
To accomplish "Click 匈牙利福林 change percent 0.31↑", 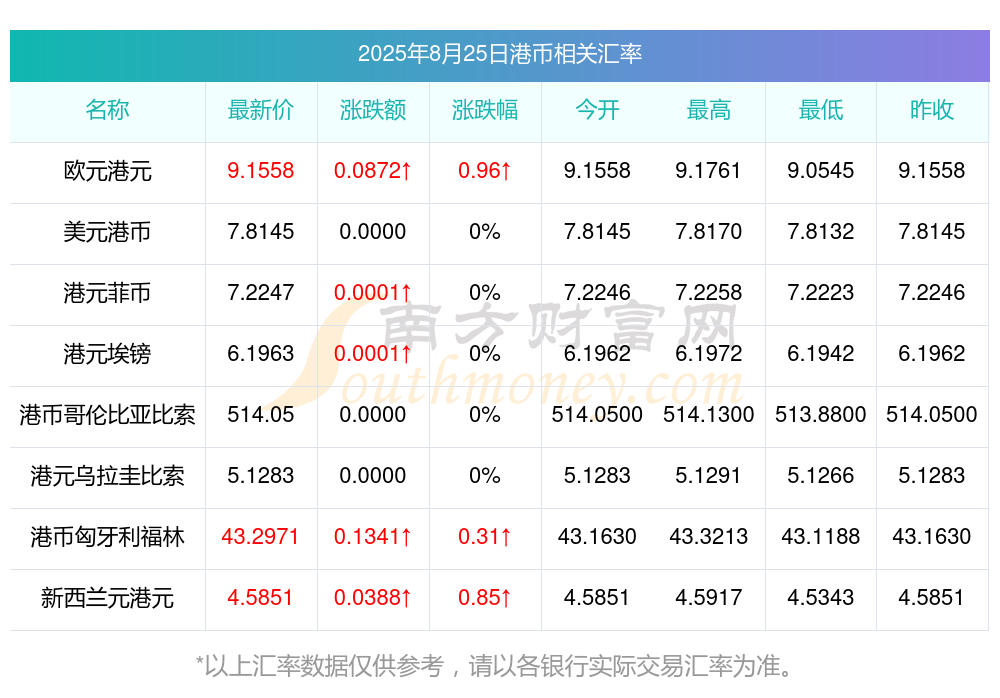I will click(485, 536).
